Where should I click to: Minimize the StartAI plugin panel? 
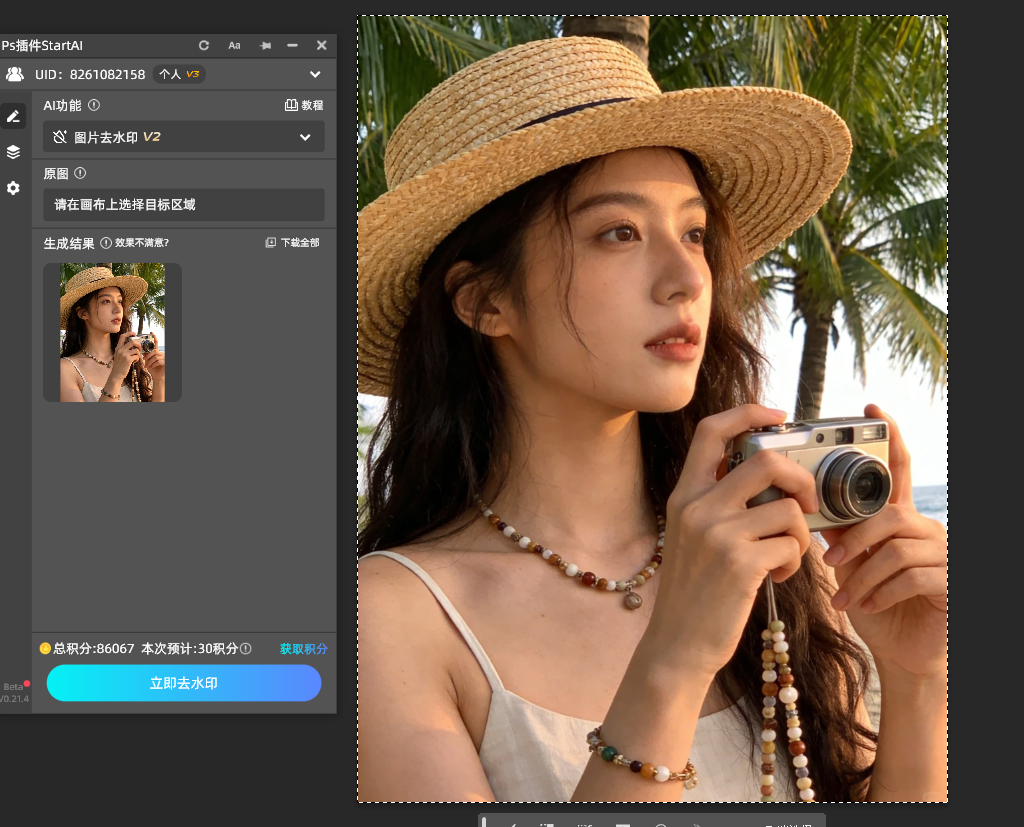pyautogui.click(x=292, y=45)
